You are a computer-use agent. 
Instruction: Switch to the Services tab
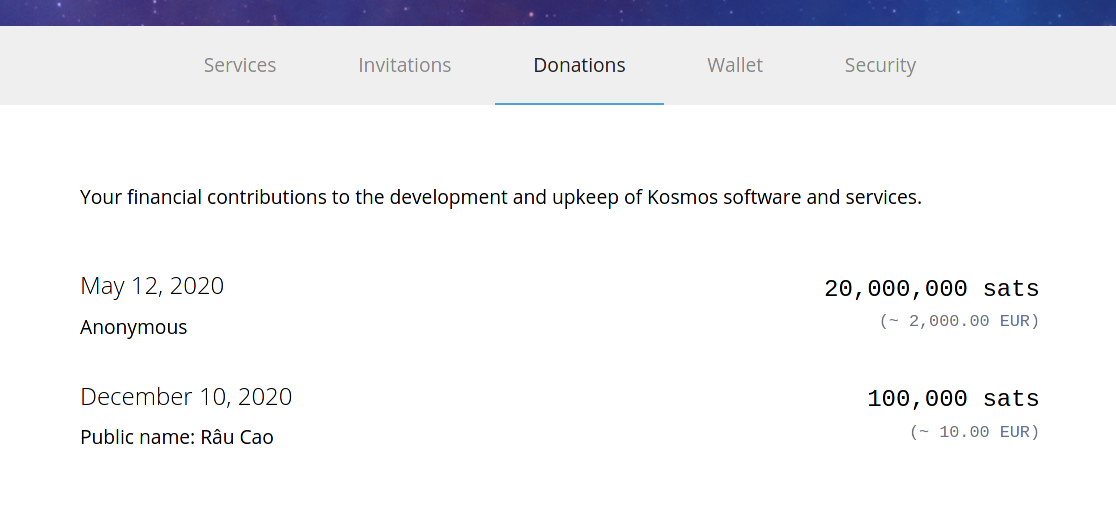tap(240, 65)
